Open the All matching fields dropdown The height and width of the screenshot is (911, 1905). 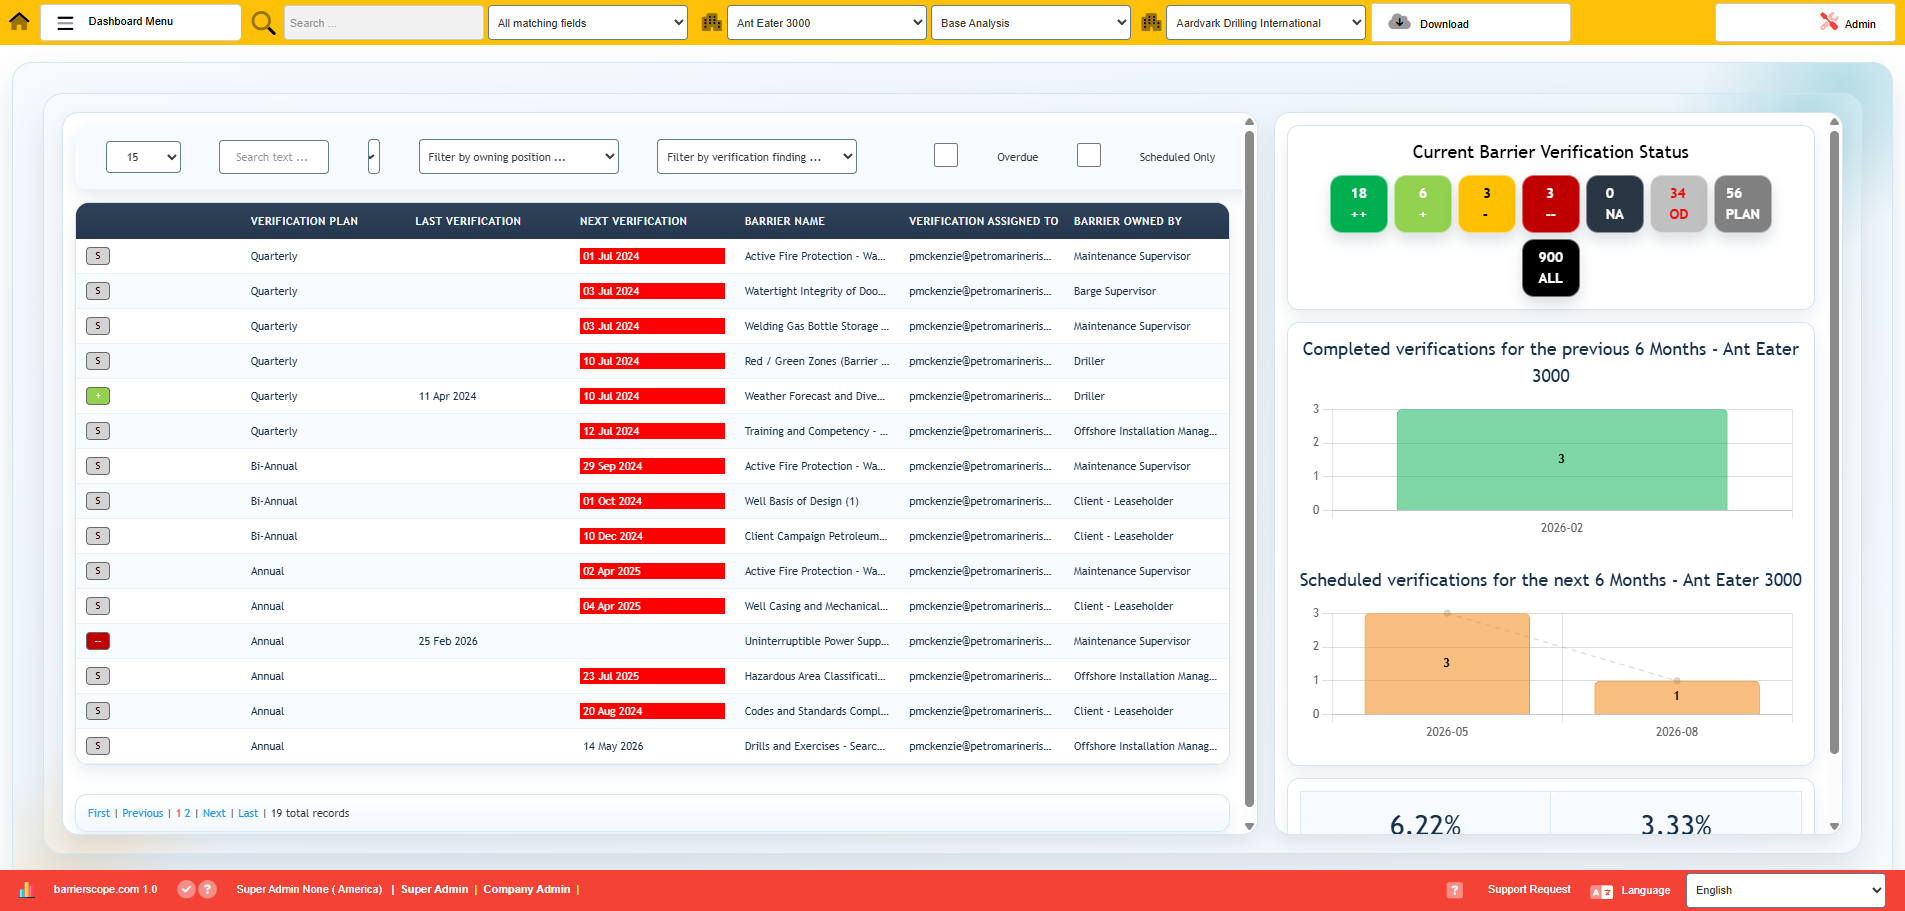pyautogui.click(x=588, y=23)
